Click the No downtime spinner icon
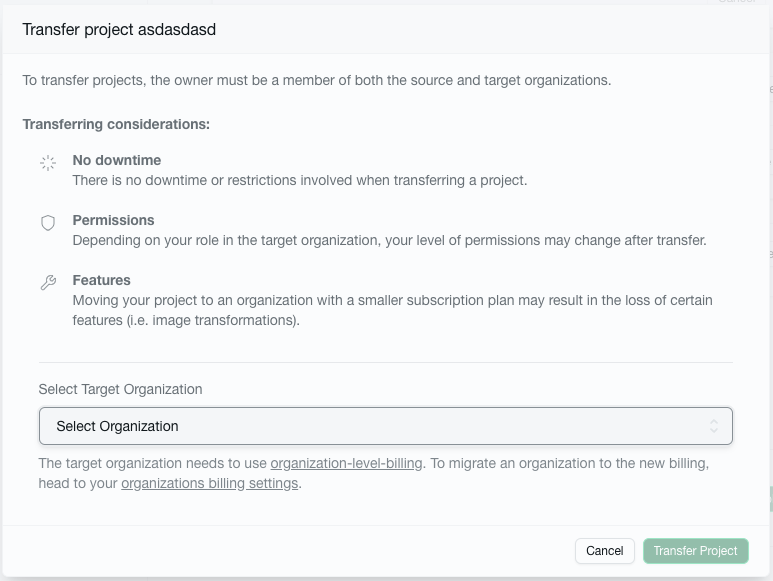The width and height of the screenshot is (773, 581). click(47, 163)
